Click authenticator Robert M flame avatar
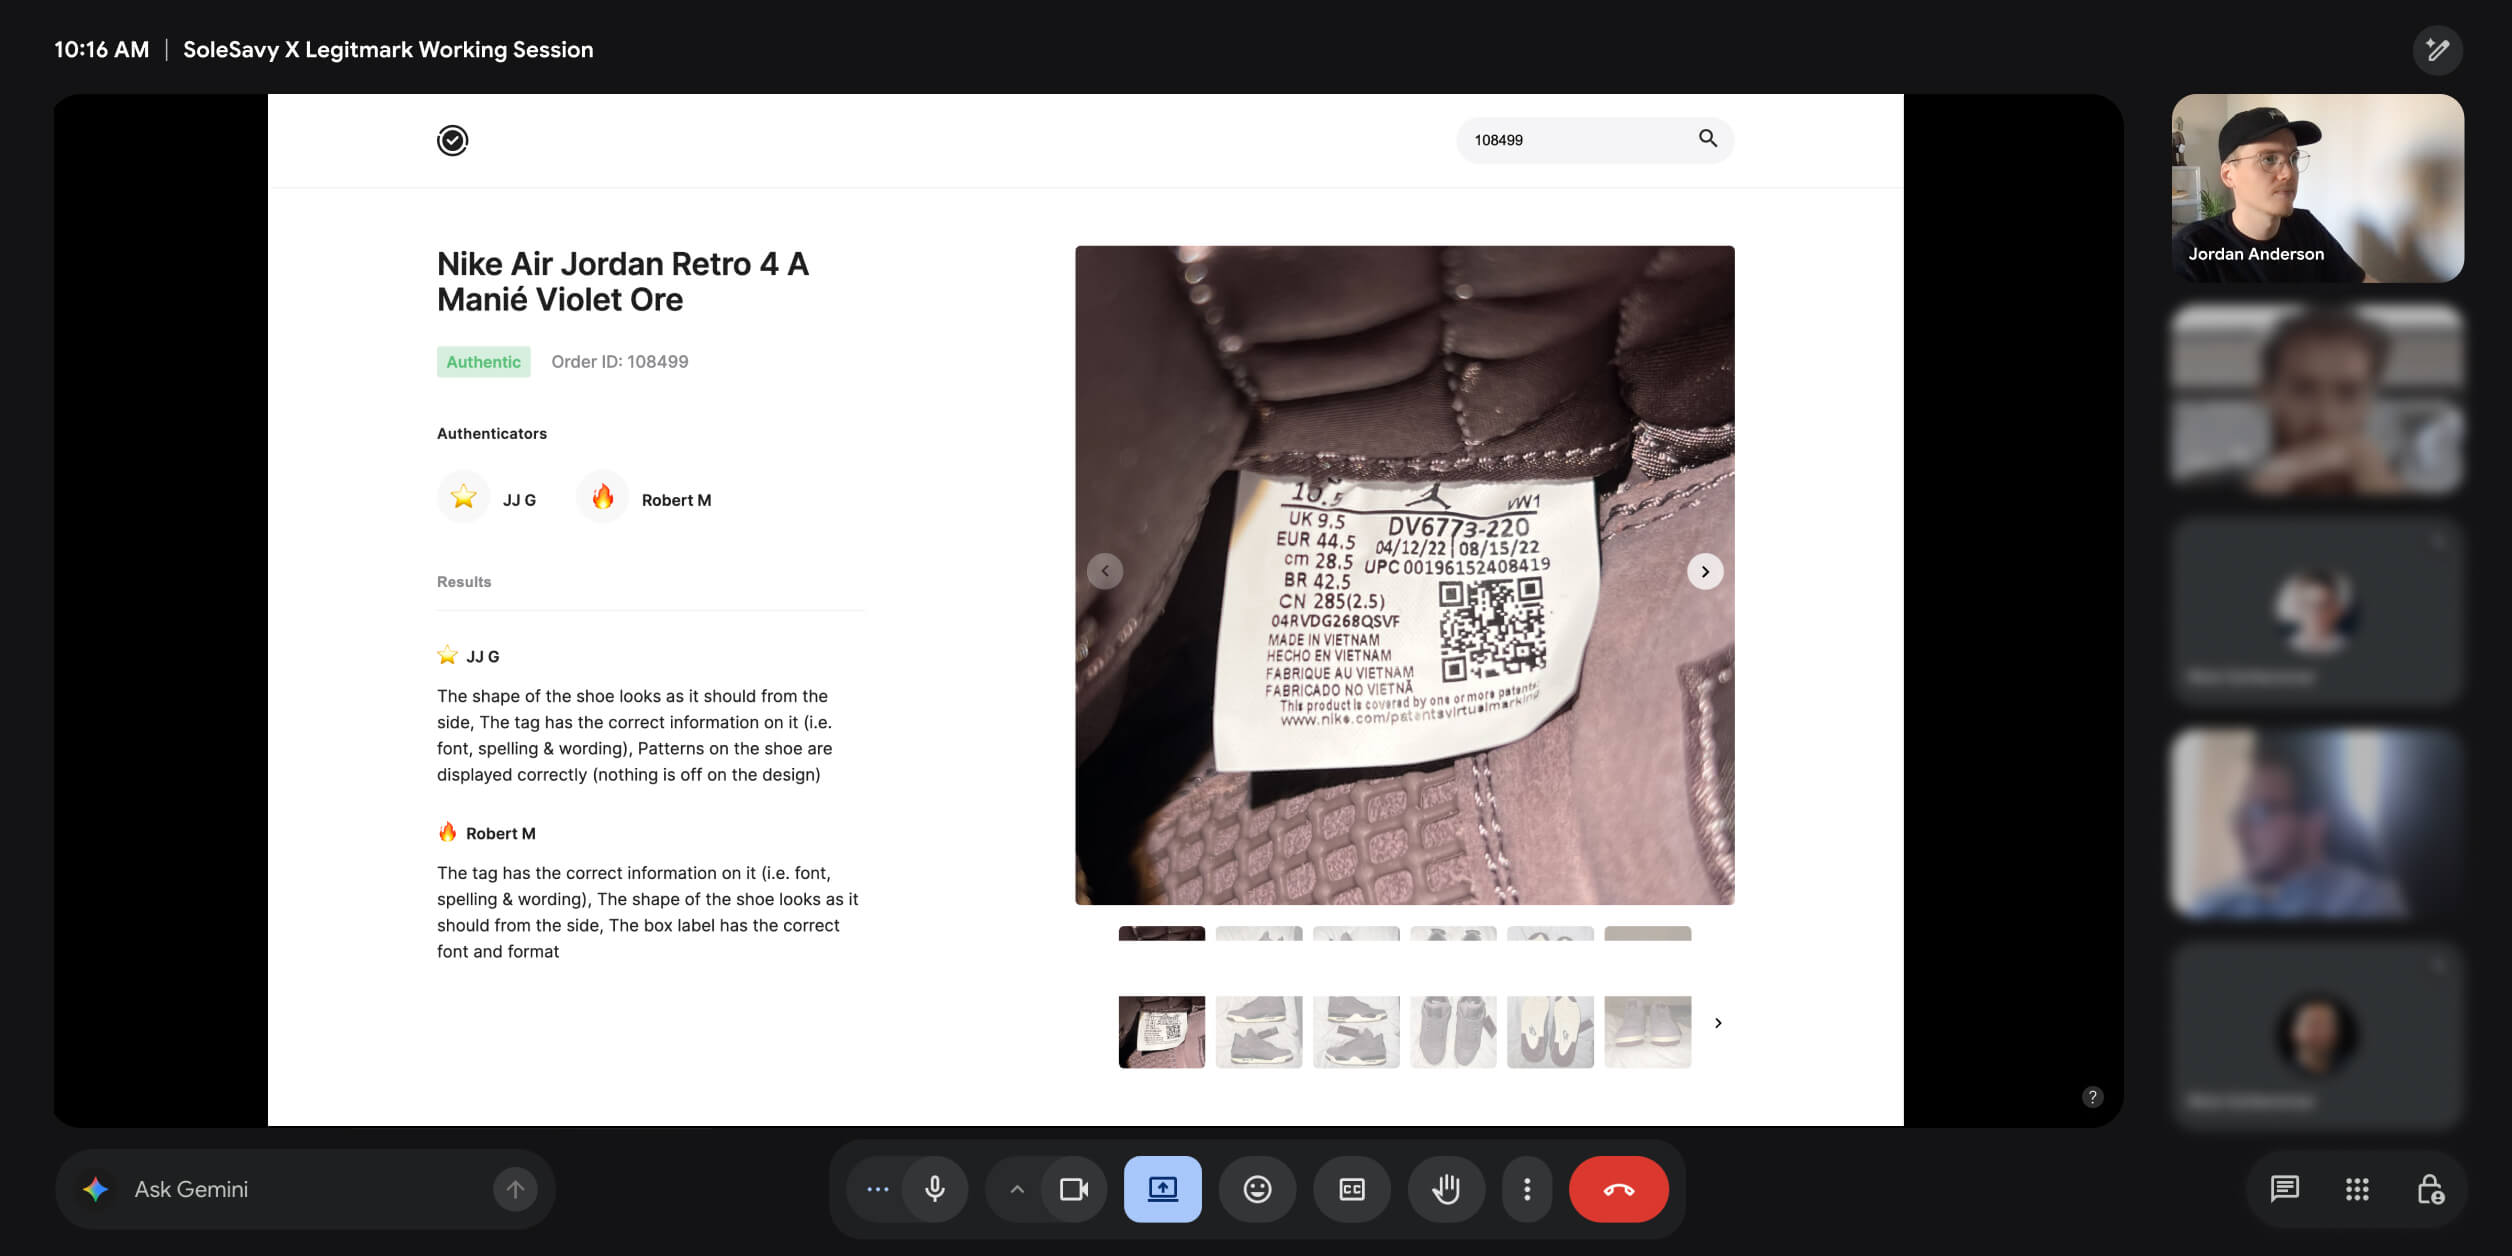2512x1256 pixels. point(602,497)
